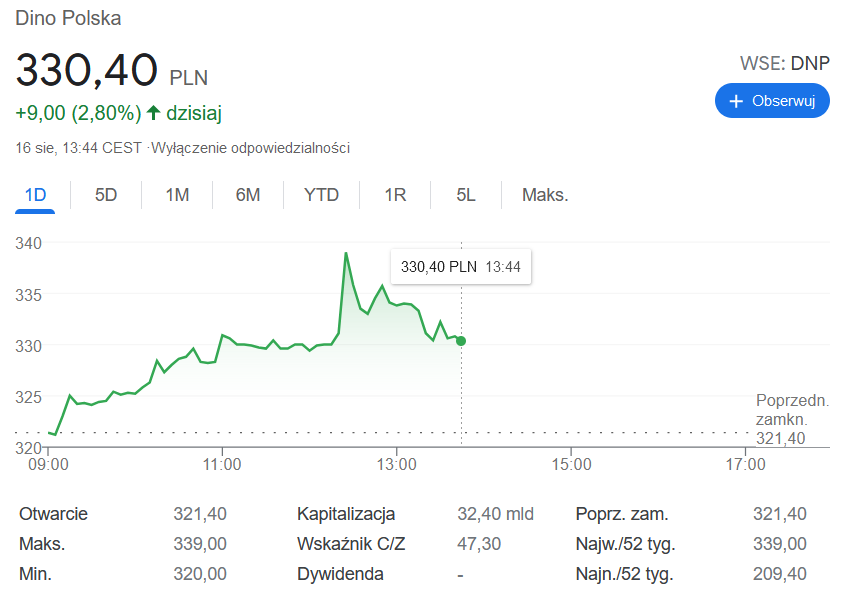
Task: Click the Poprzedn. zamkn. 321,40 chart label
Action: pyautogui.click(x=792, y=419)
